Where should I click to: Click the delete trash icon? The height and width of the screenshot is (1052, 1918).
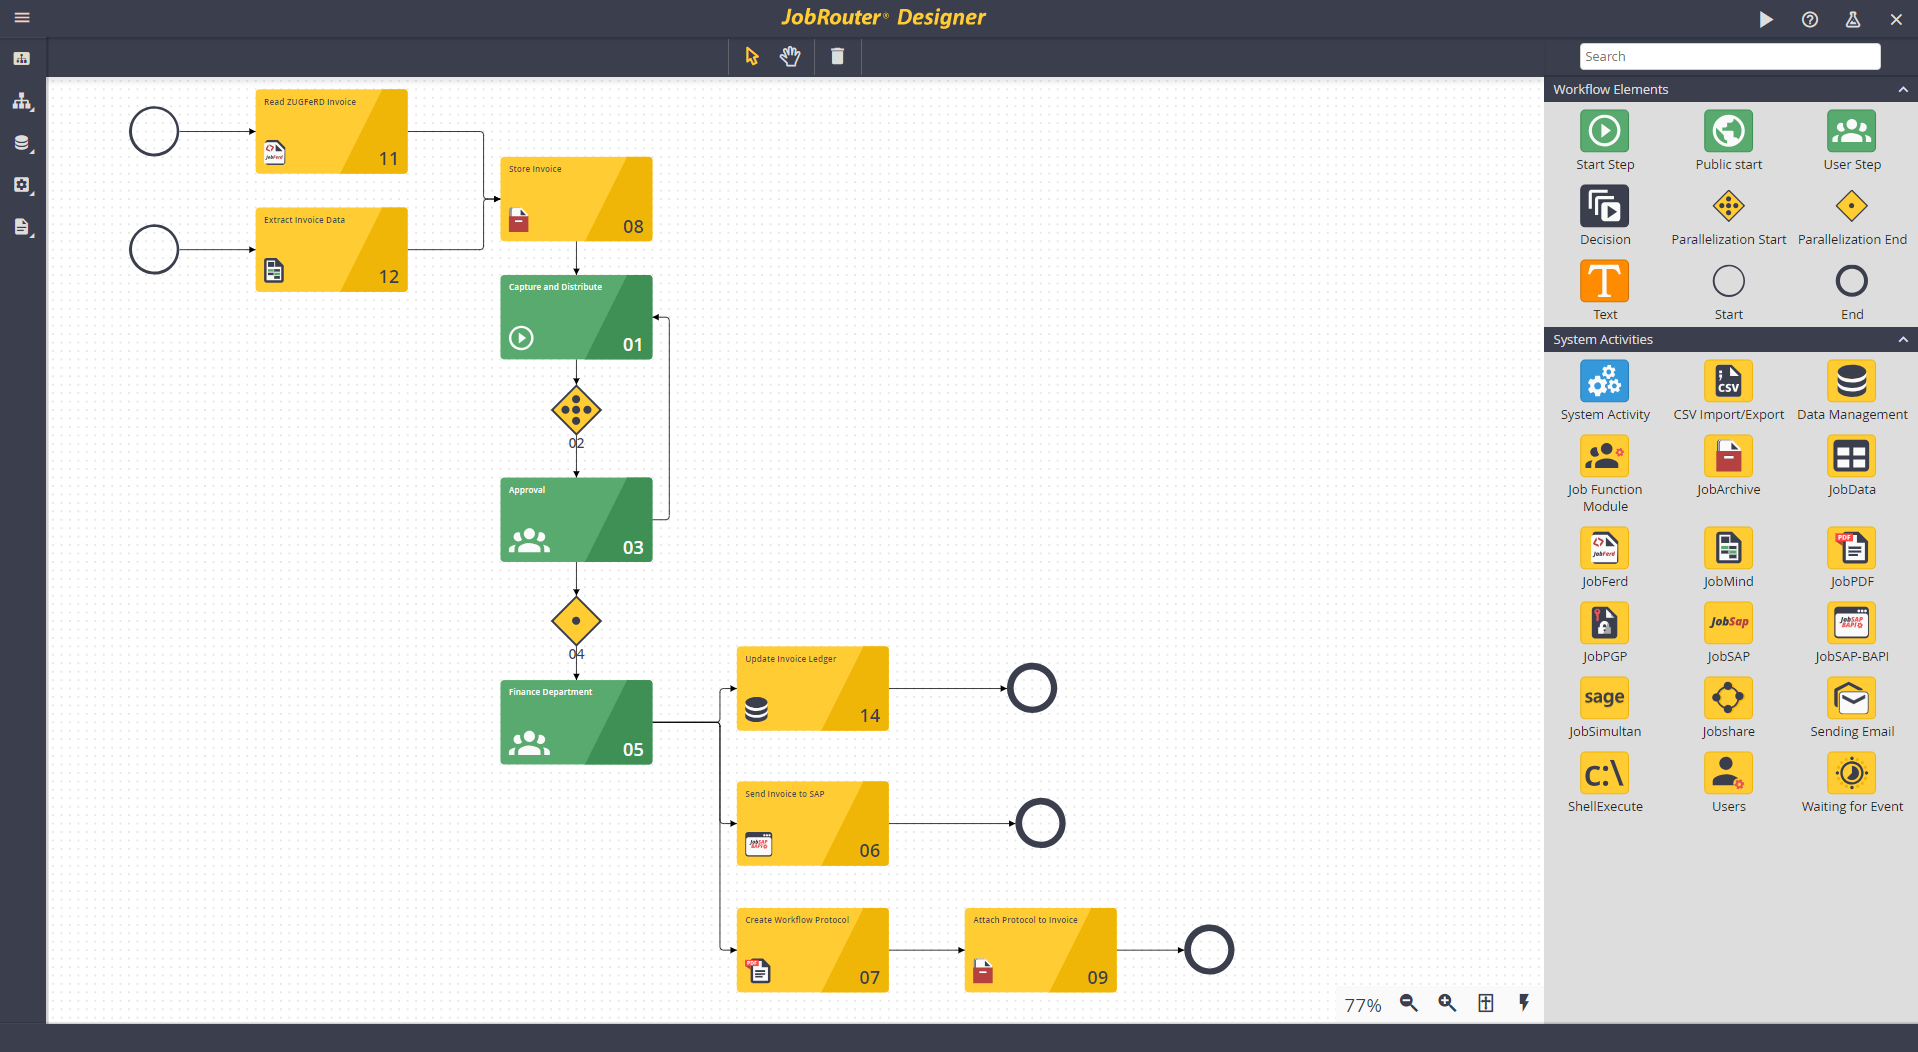point(837,57)
